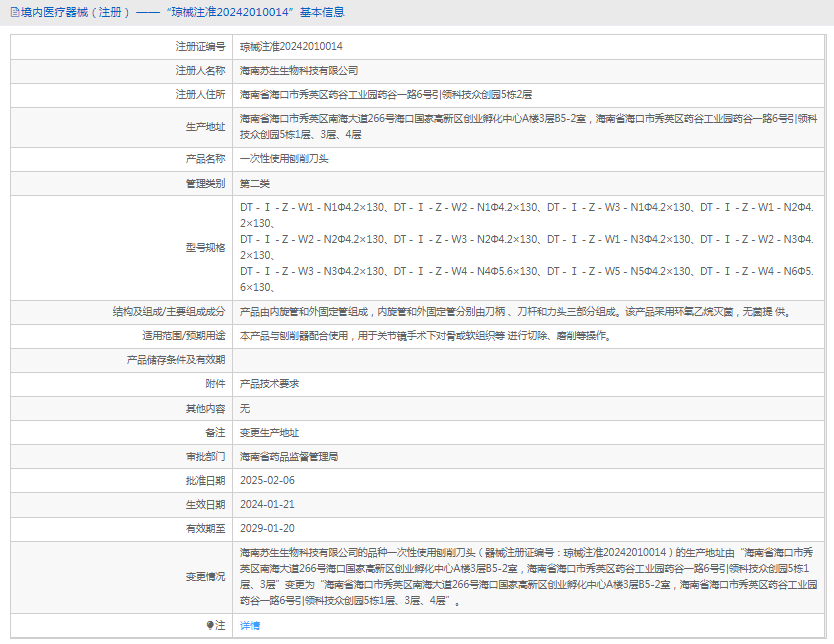The height and width of the screenshot is (644, 834).
Task: Click the change description paragraph in 变更情况
Action: [x=528, y=576]
